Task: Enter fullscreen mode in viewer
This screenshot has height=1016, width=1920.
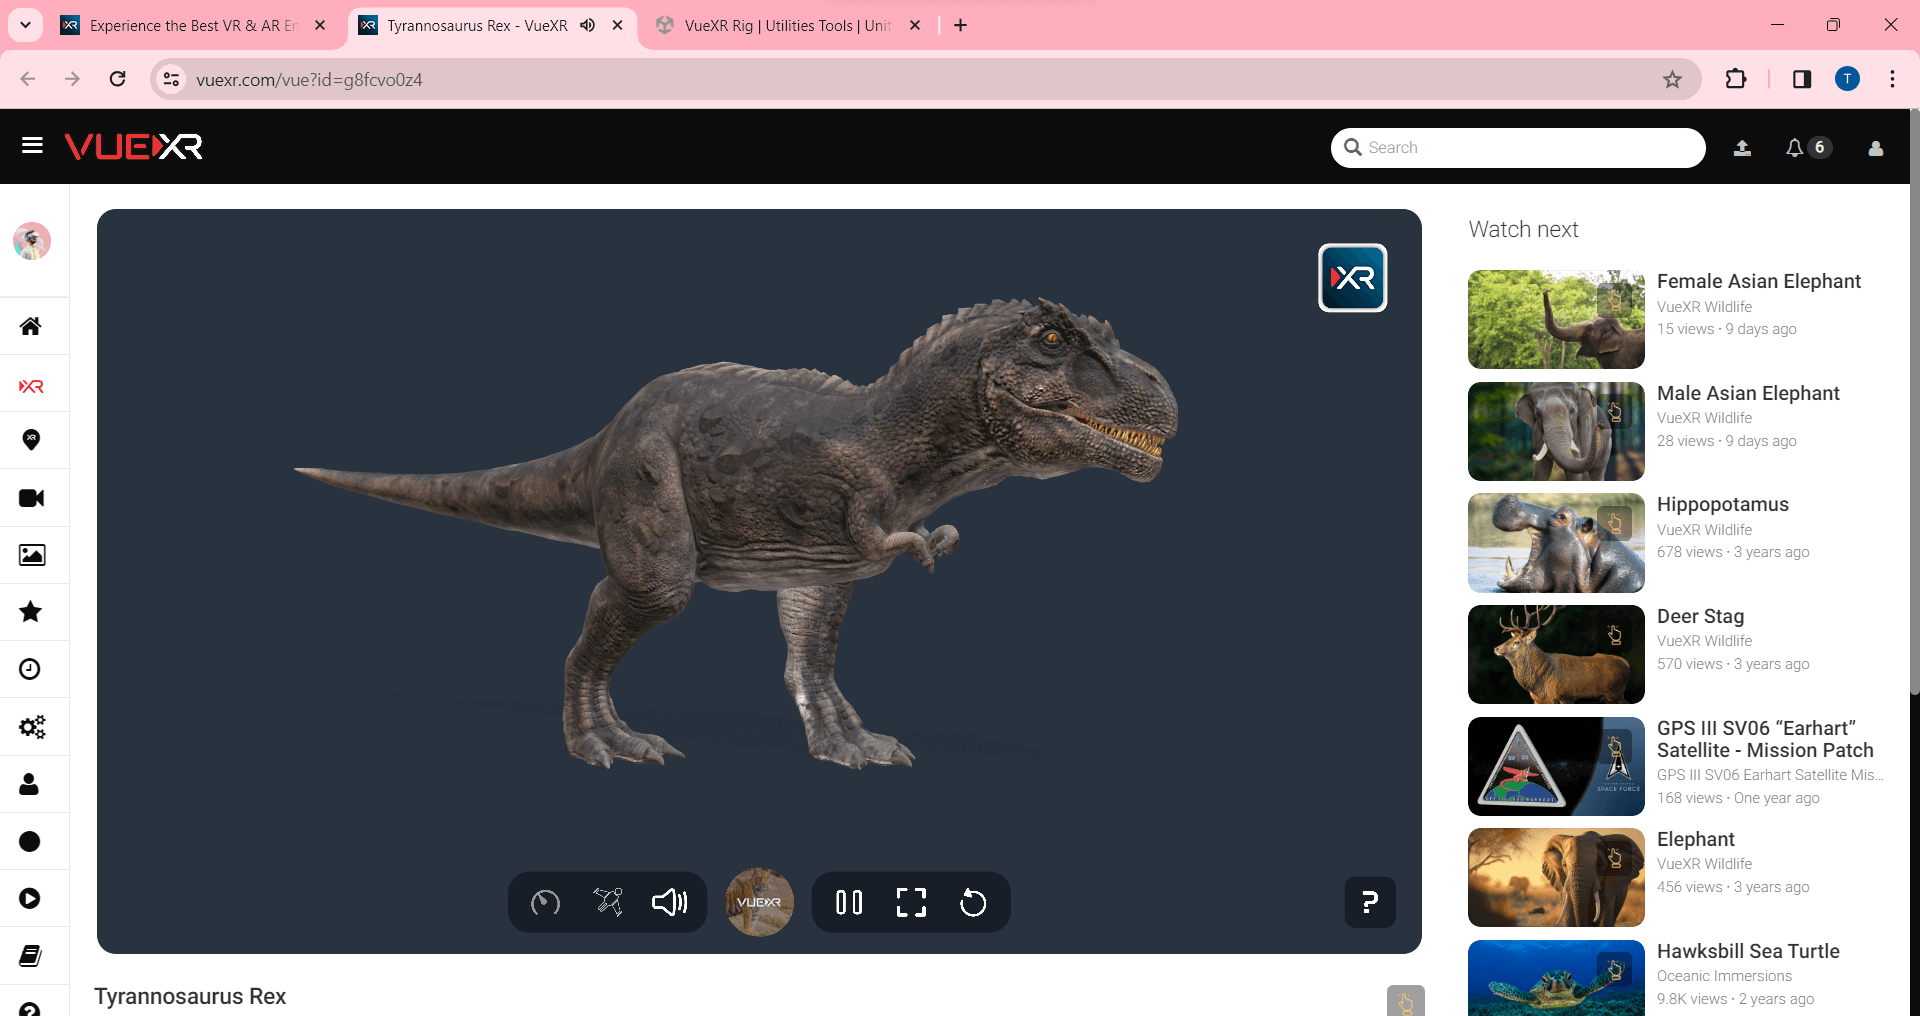Action: pyautogui.click(x=911, y=903)
